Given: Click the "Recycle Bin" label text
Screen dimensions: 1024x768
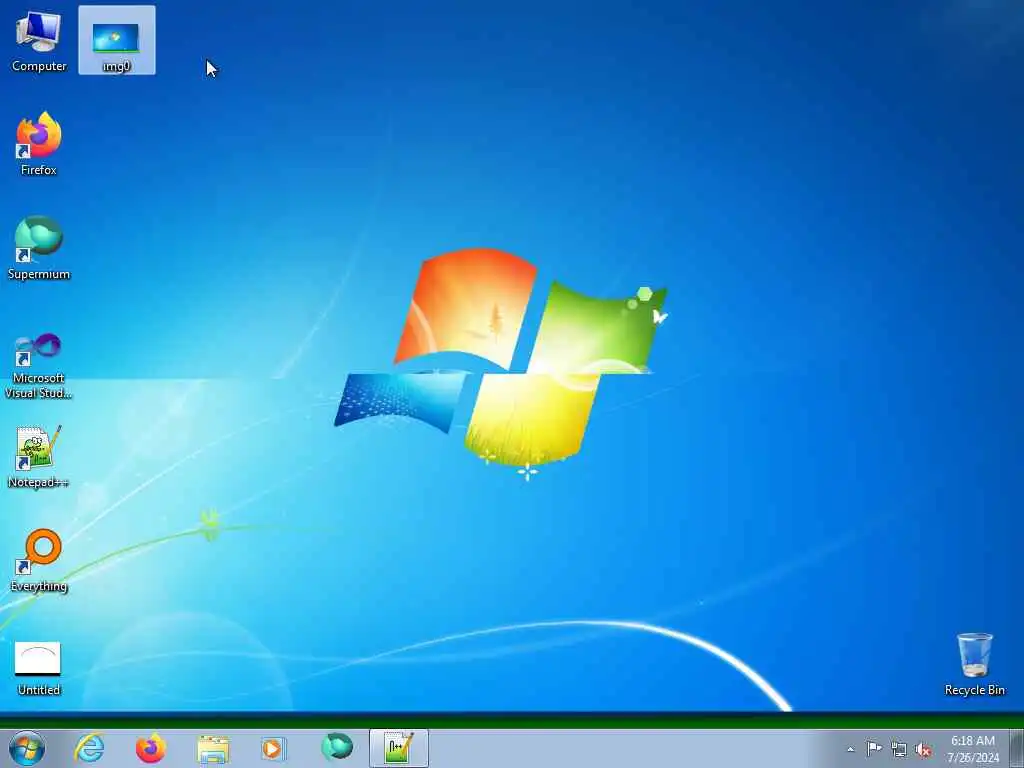Looking at the screenshot, I should pyautogui.click(x=974, y=690).
